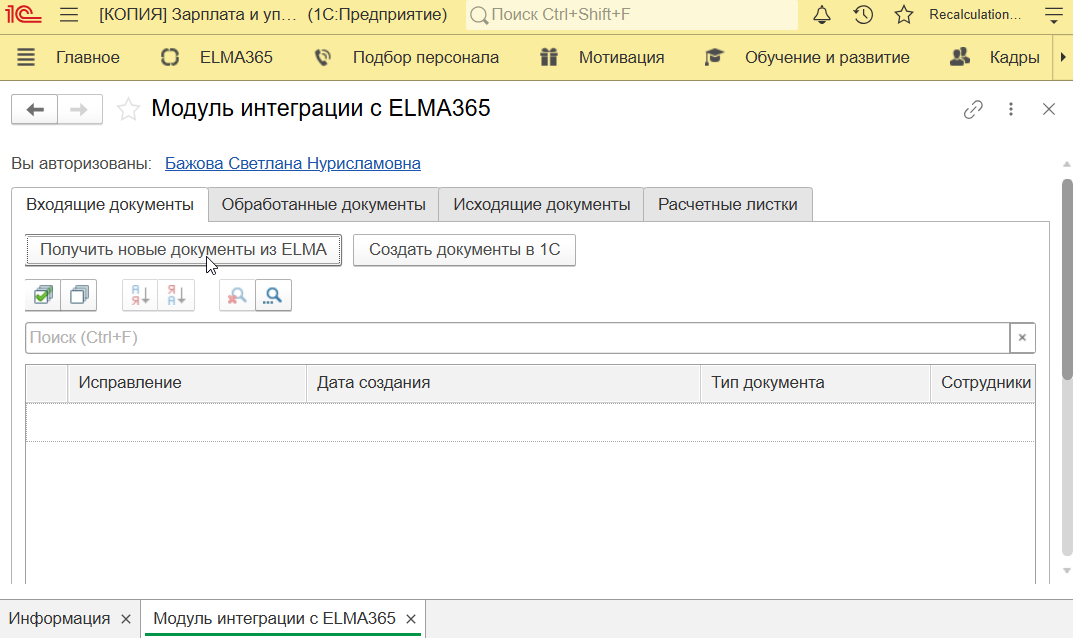Add module page to favorites star
Image resolution: width=1073 pixels, height=638 pixels.
coord(128,110)
